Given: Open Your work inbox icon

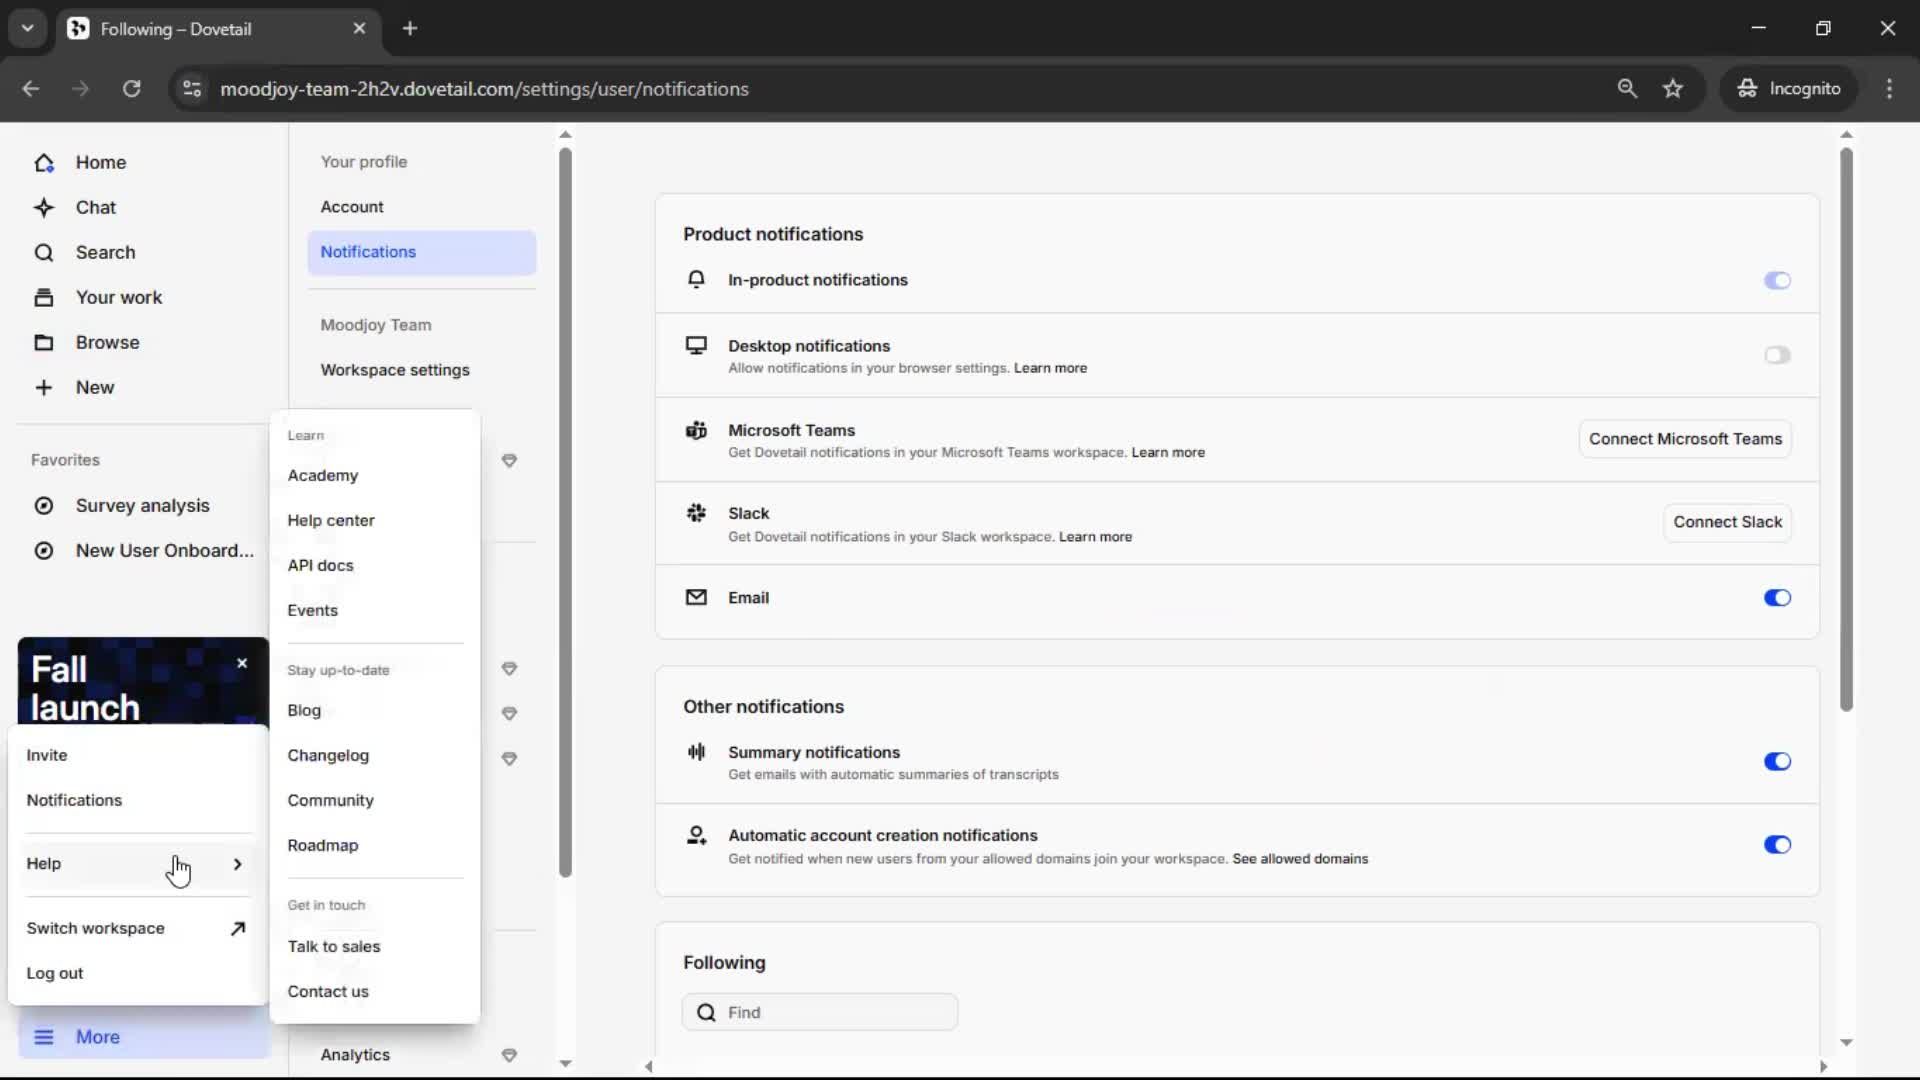Looking at the screenshot, I should point(44,298).
